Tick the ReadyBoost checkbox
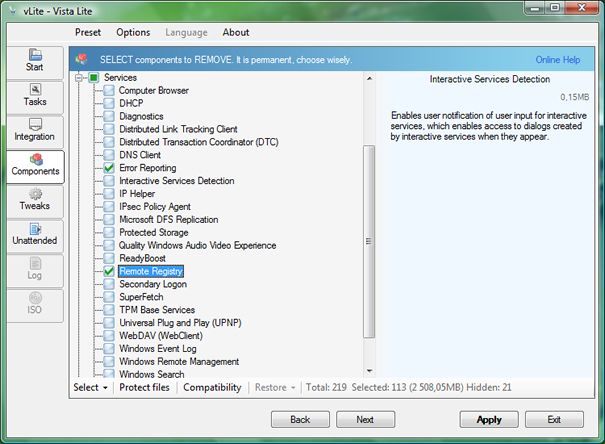Viewport: 605px width, 444px height. pos(109,258)
